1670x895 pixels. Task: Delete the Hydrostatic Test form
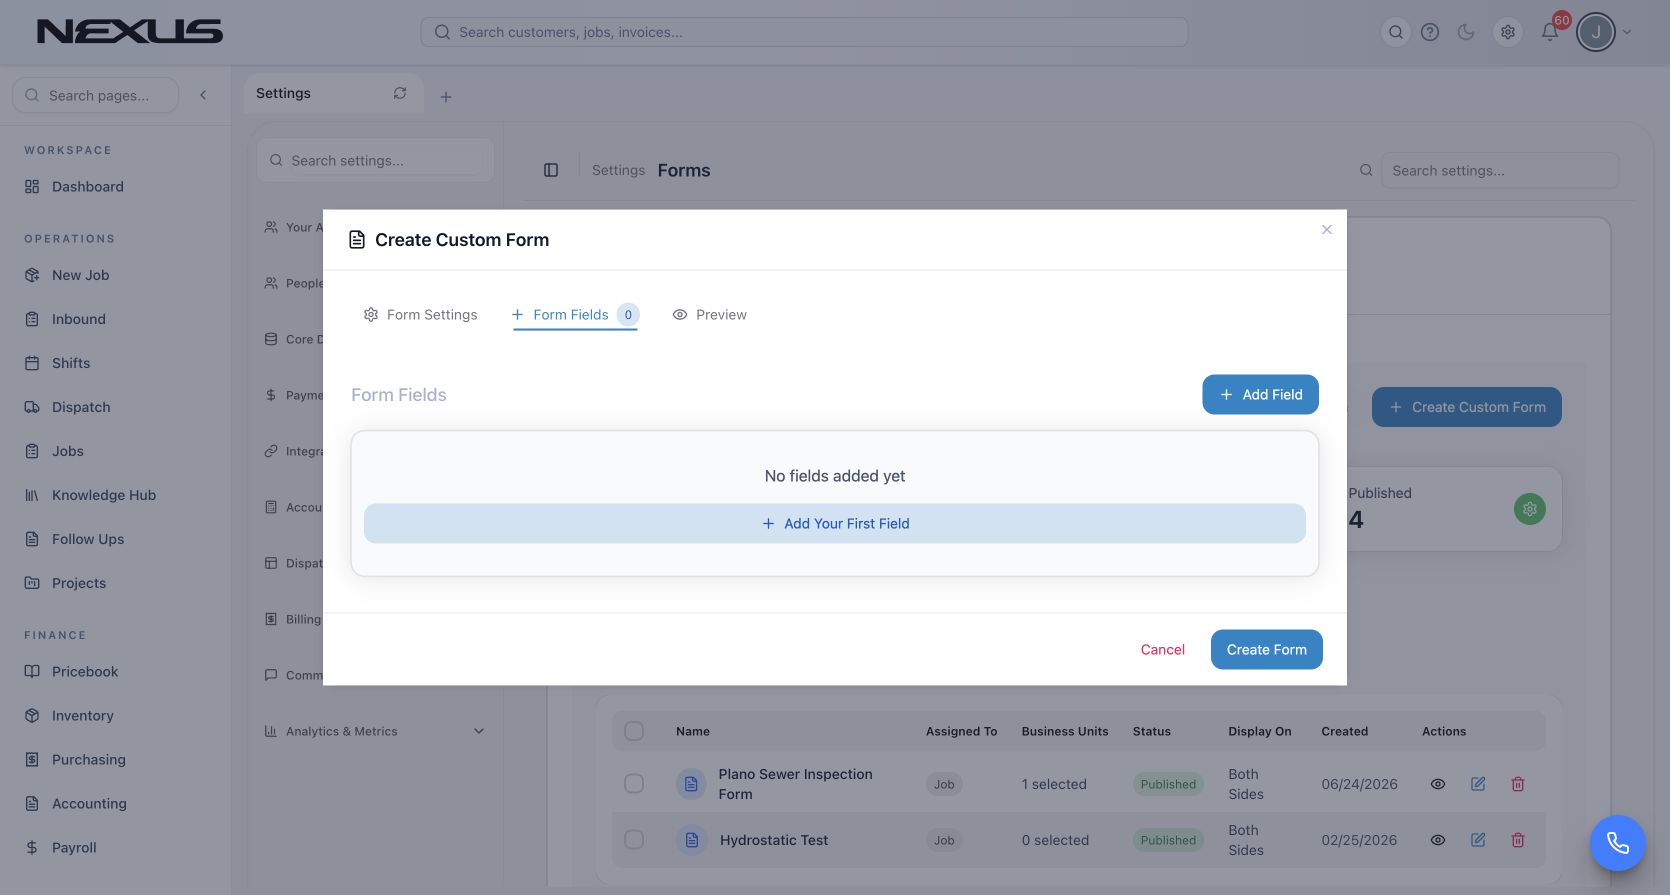pos(1518,840)
